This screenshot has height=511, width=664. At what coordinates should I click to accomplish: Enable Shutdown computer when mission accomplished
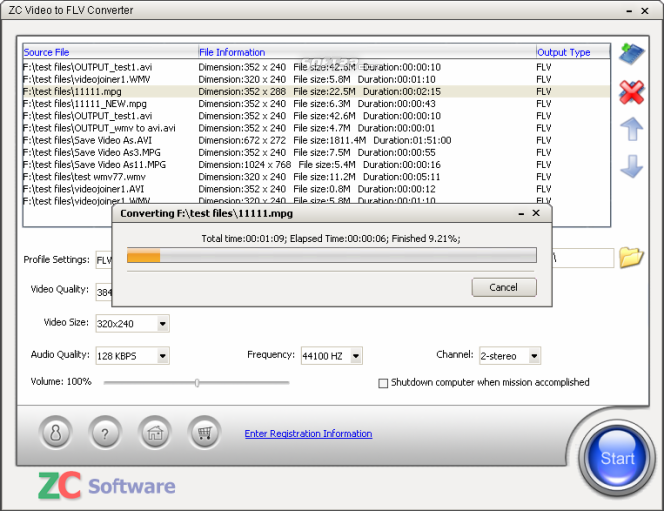click(383, 383)
